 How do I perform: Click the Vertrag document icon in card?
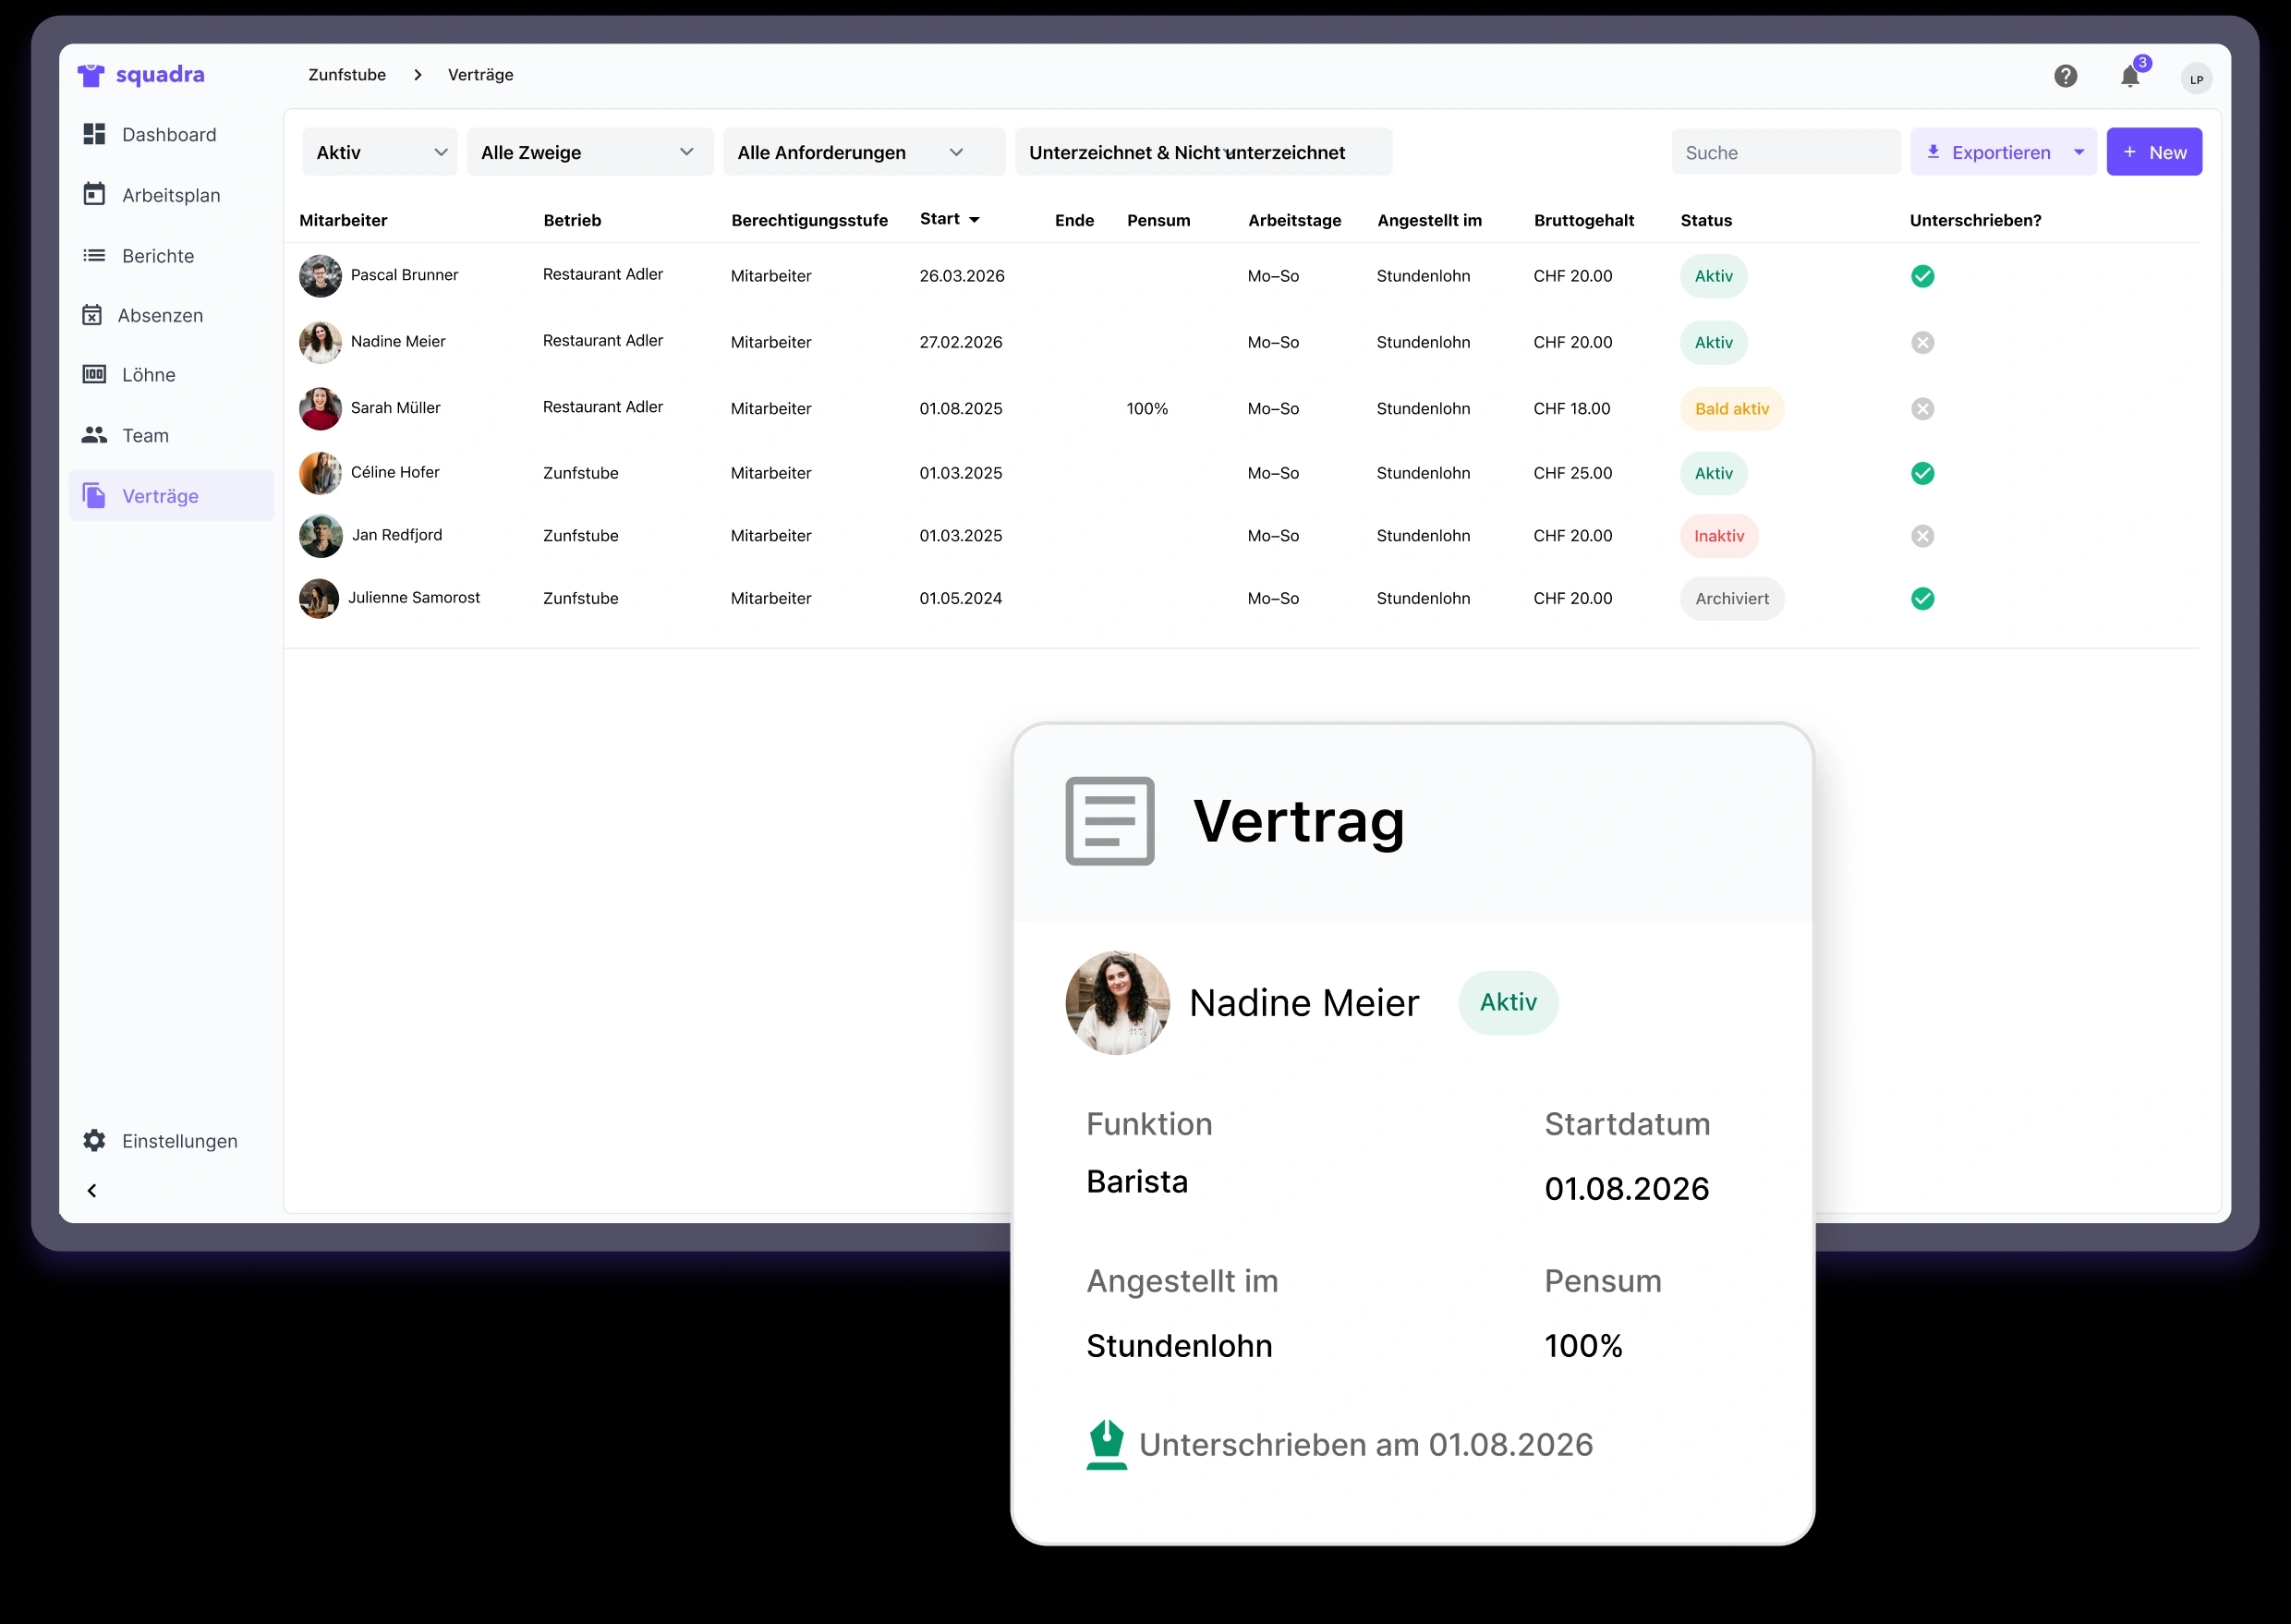[x=1110, y=820]
